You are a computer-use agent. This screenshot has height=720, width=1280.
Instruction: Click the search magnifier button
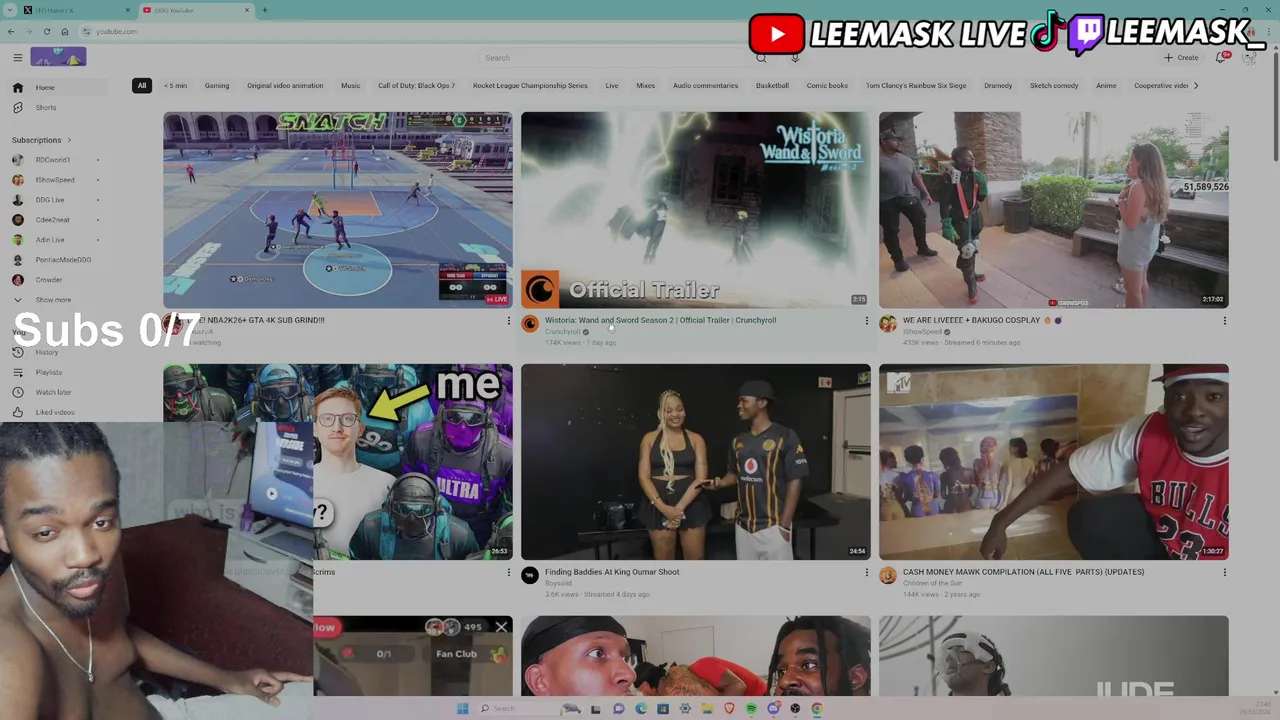(761, 58)
